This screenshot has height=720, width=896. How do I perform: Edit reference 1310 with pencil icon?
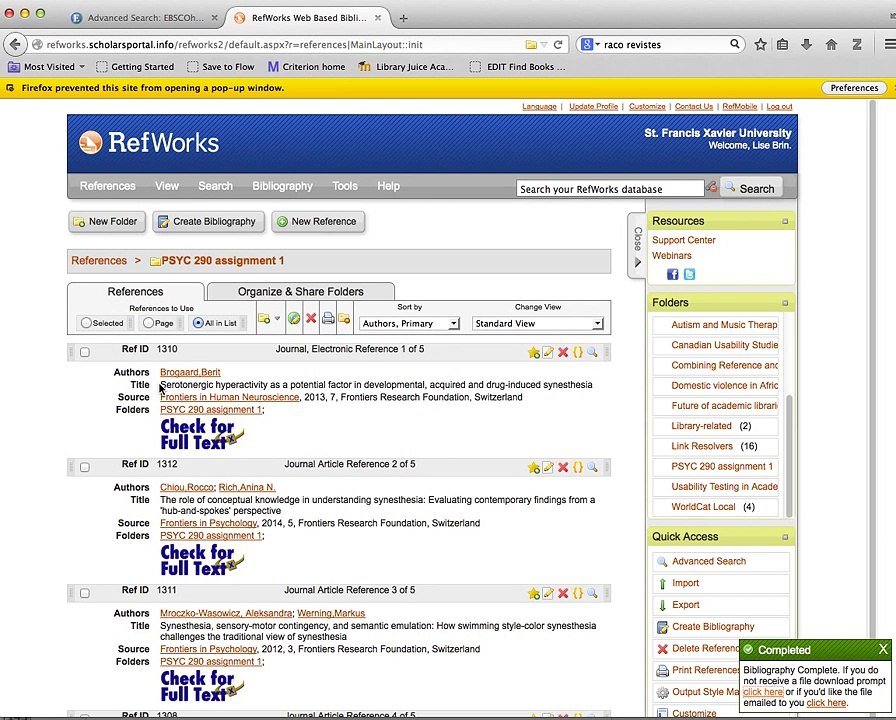pos(548,352)
